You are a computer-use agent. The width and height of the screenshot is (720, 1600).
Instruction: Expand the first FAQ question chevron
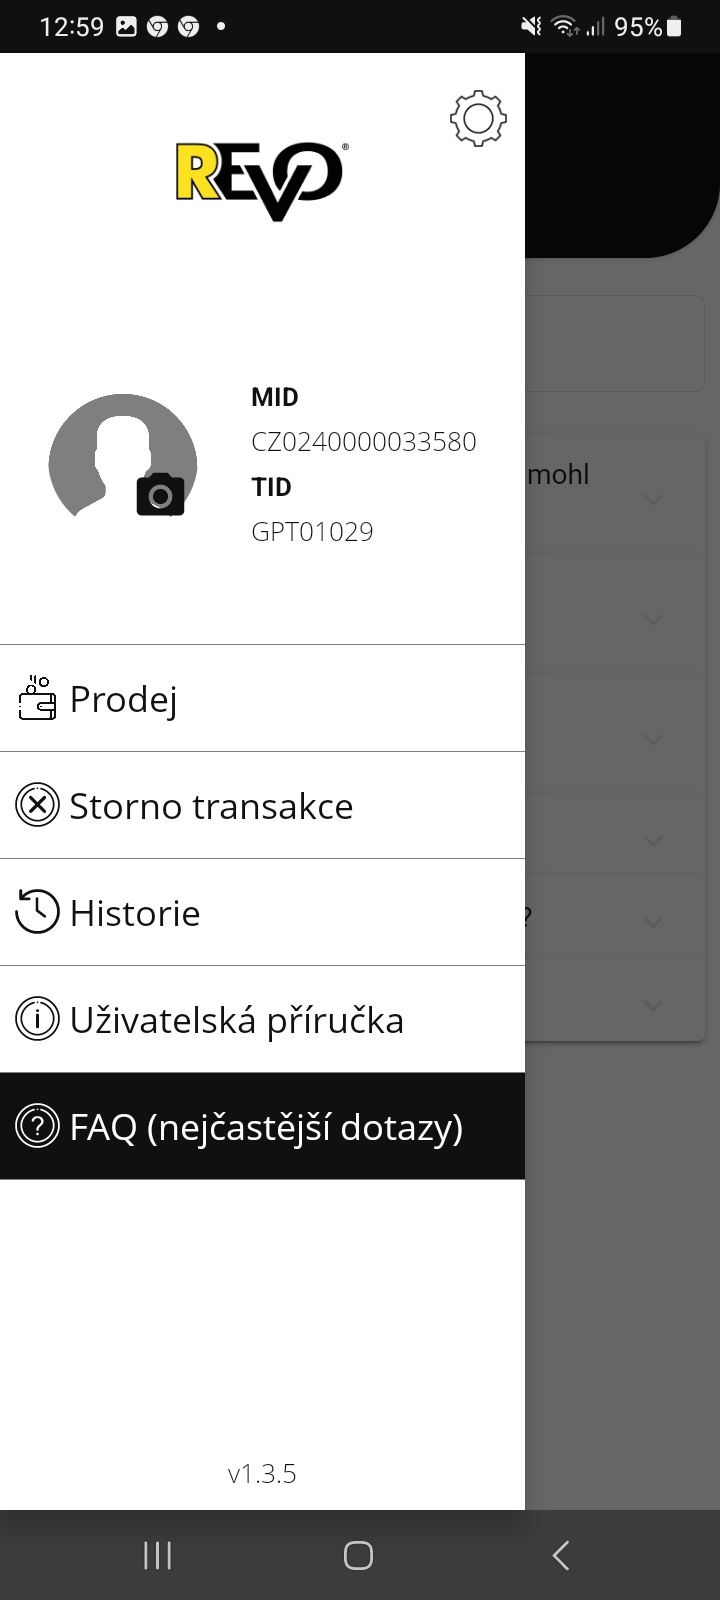[653, 498]
